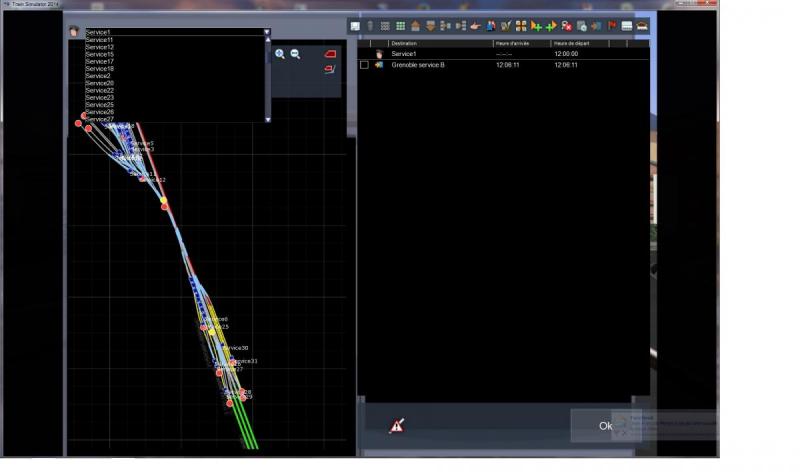Image resolution: width=800 pixels, height=472 pixels.
Task: Click the list scroll-up arrow
Action: click(x=268, y=39)
